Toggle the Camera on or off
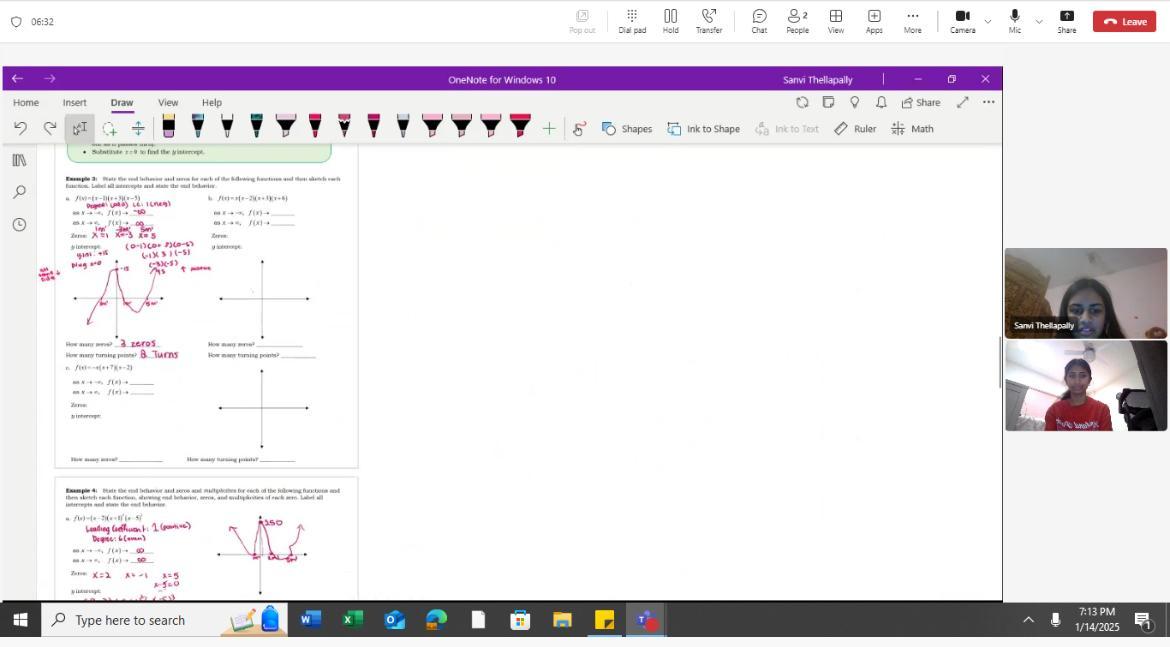This screenshot has height=647, width=1170. click(x=962, y=22)
